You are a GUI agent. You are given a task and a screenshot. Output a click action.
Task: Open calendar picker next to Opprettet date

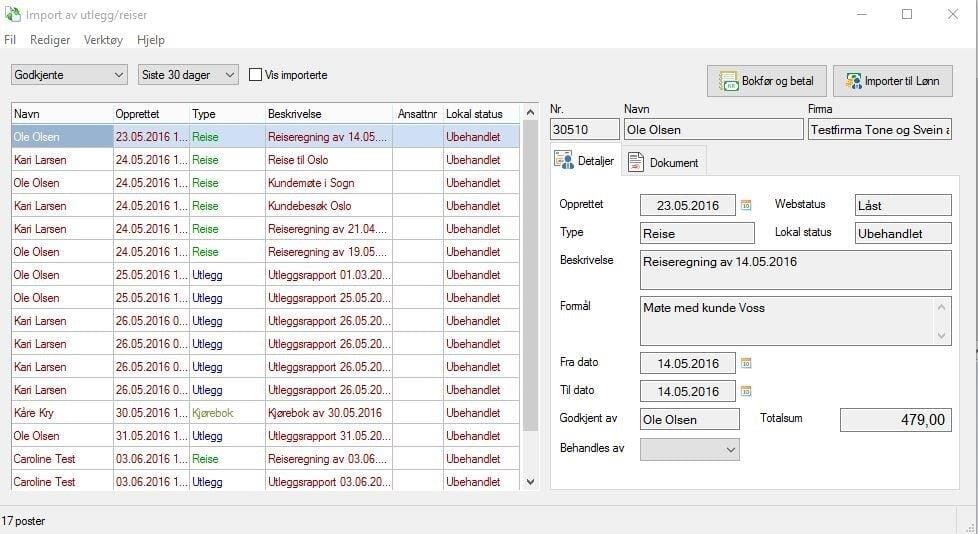pyautogui.click(x=746, y=205)
